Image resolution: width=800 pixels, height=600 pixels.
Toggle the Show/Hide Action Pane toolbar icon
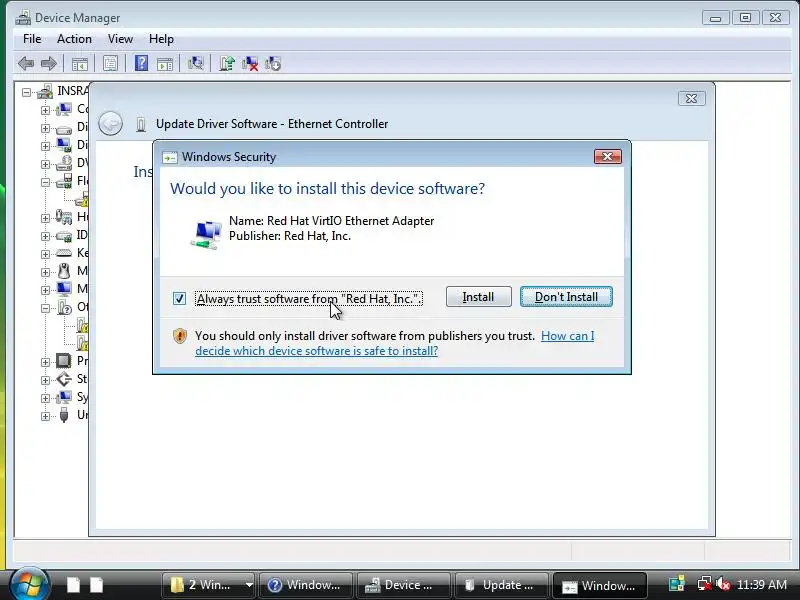tap(165, 64)
